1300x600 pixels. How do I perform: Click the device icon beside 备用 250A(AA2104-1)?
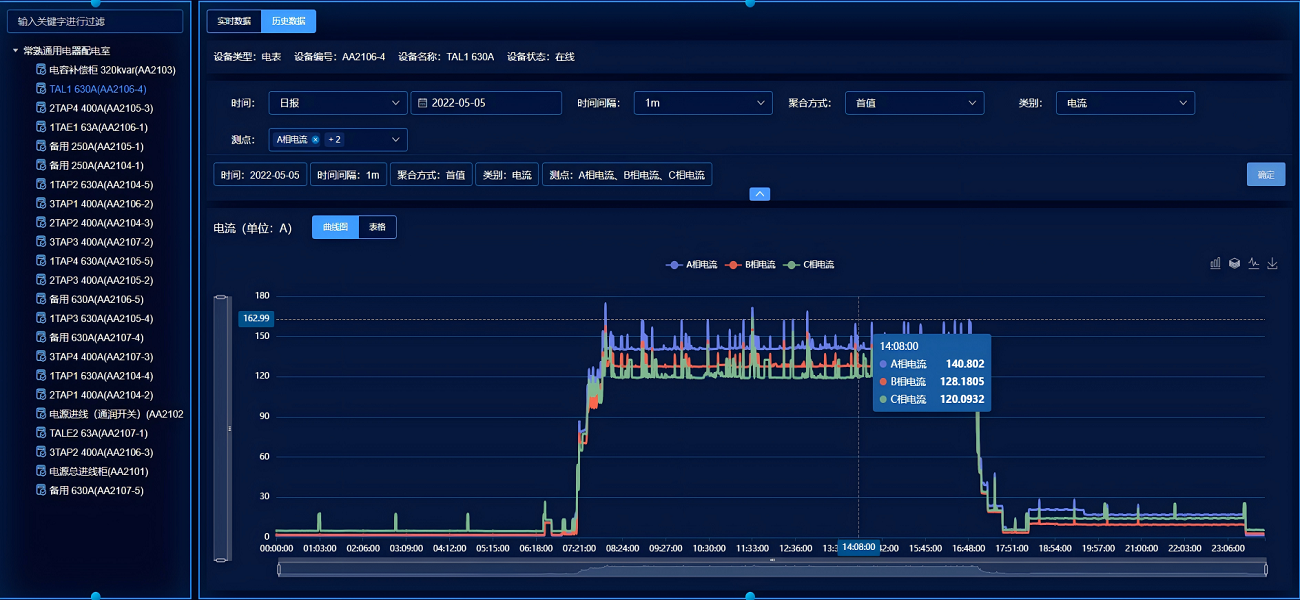(x=41, y=165)
